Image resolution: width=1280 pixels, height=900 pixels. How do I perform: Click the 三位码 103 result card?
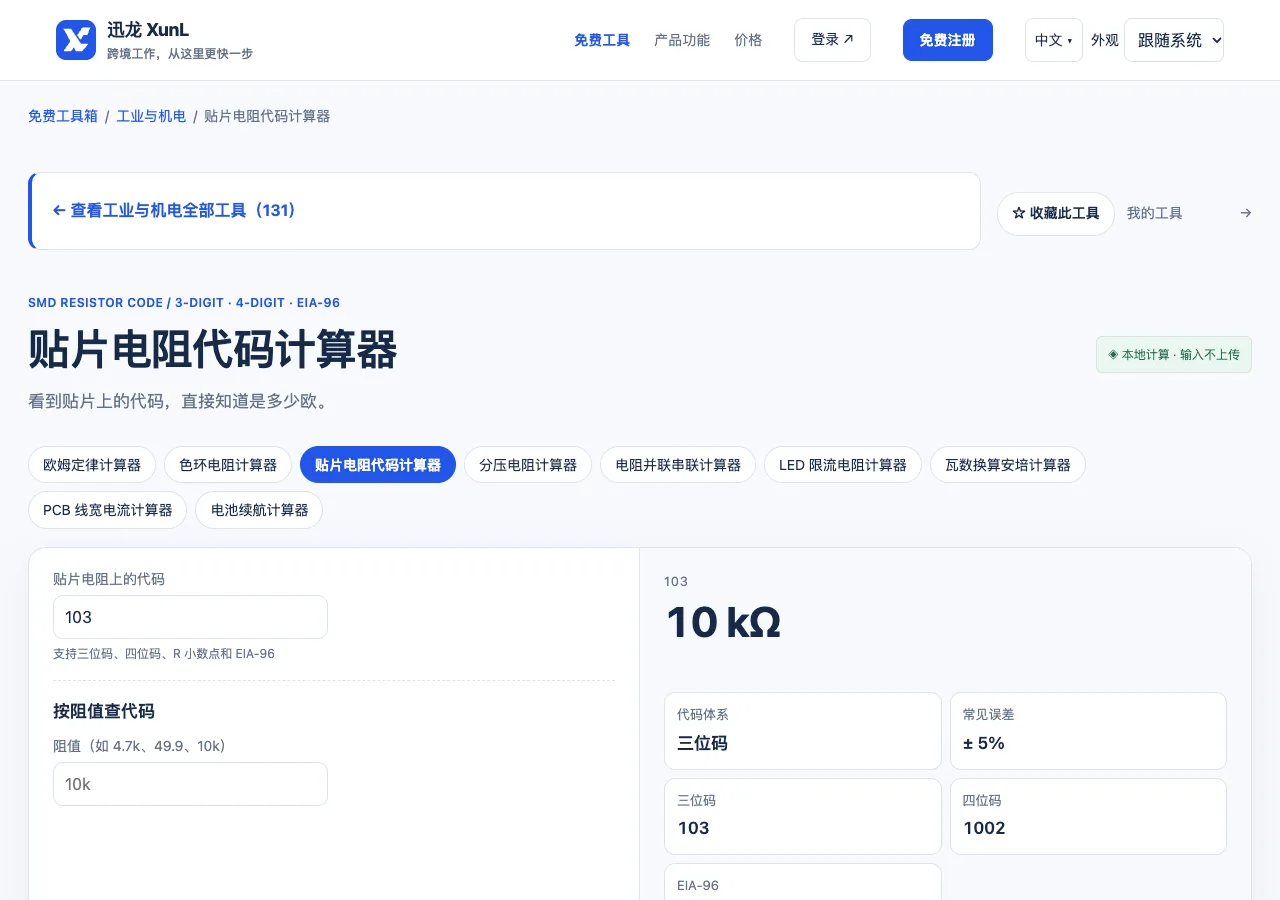pos(803,817)
